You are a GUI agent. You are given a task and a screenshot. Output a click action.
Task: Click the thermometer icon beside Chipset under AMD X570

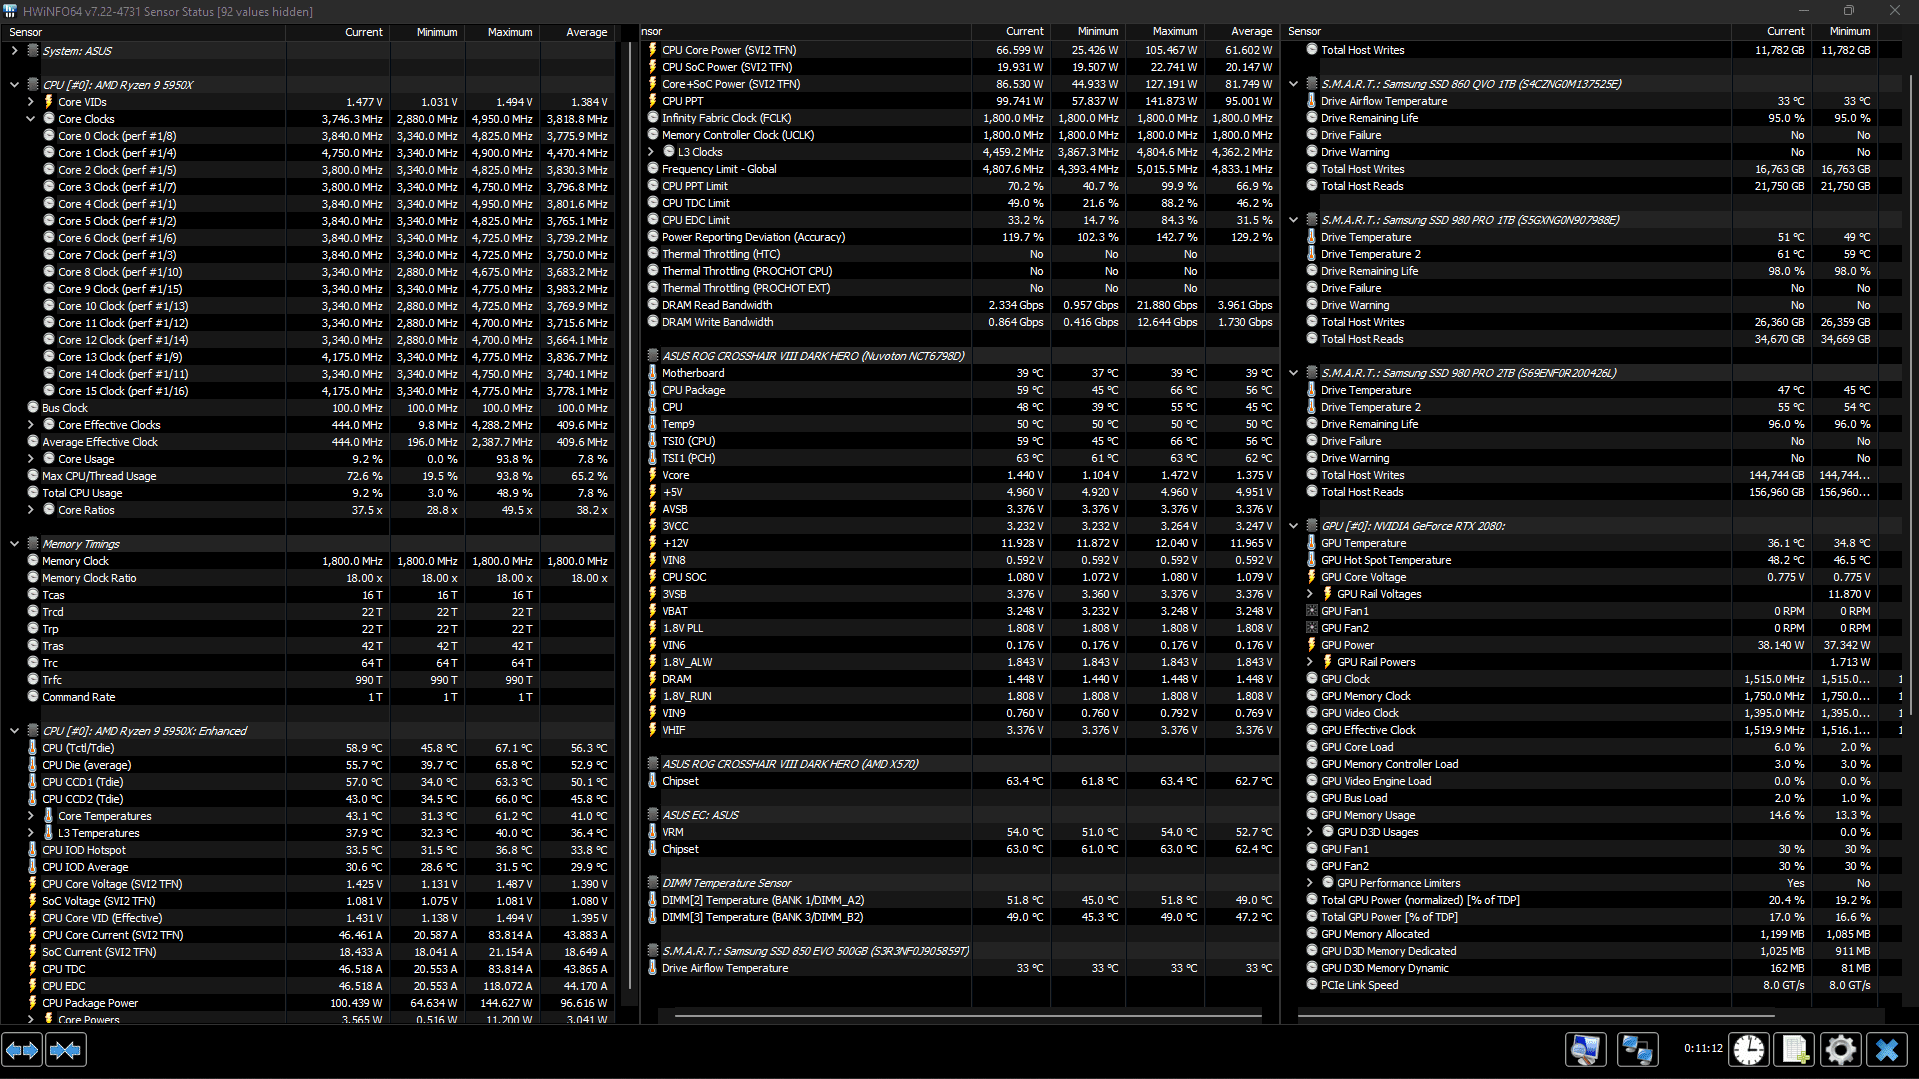[x=653, y=781]
